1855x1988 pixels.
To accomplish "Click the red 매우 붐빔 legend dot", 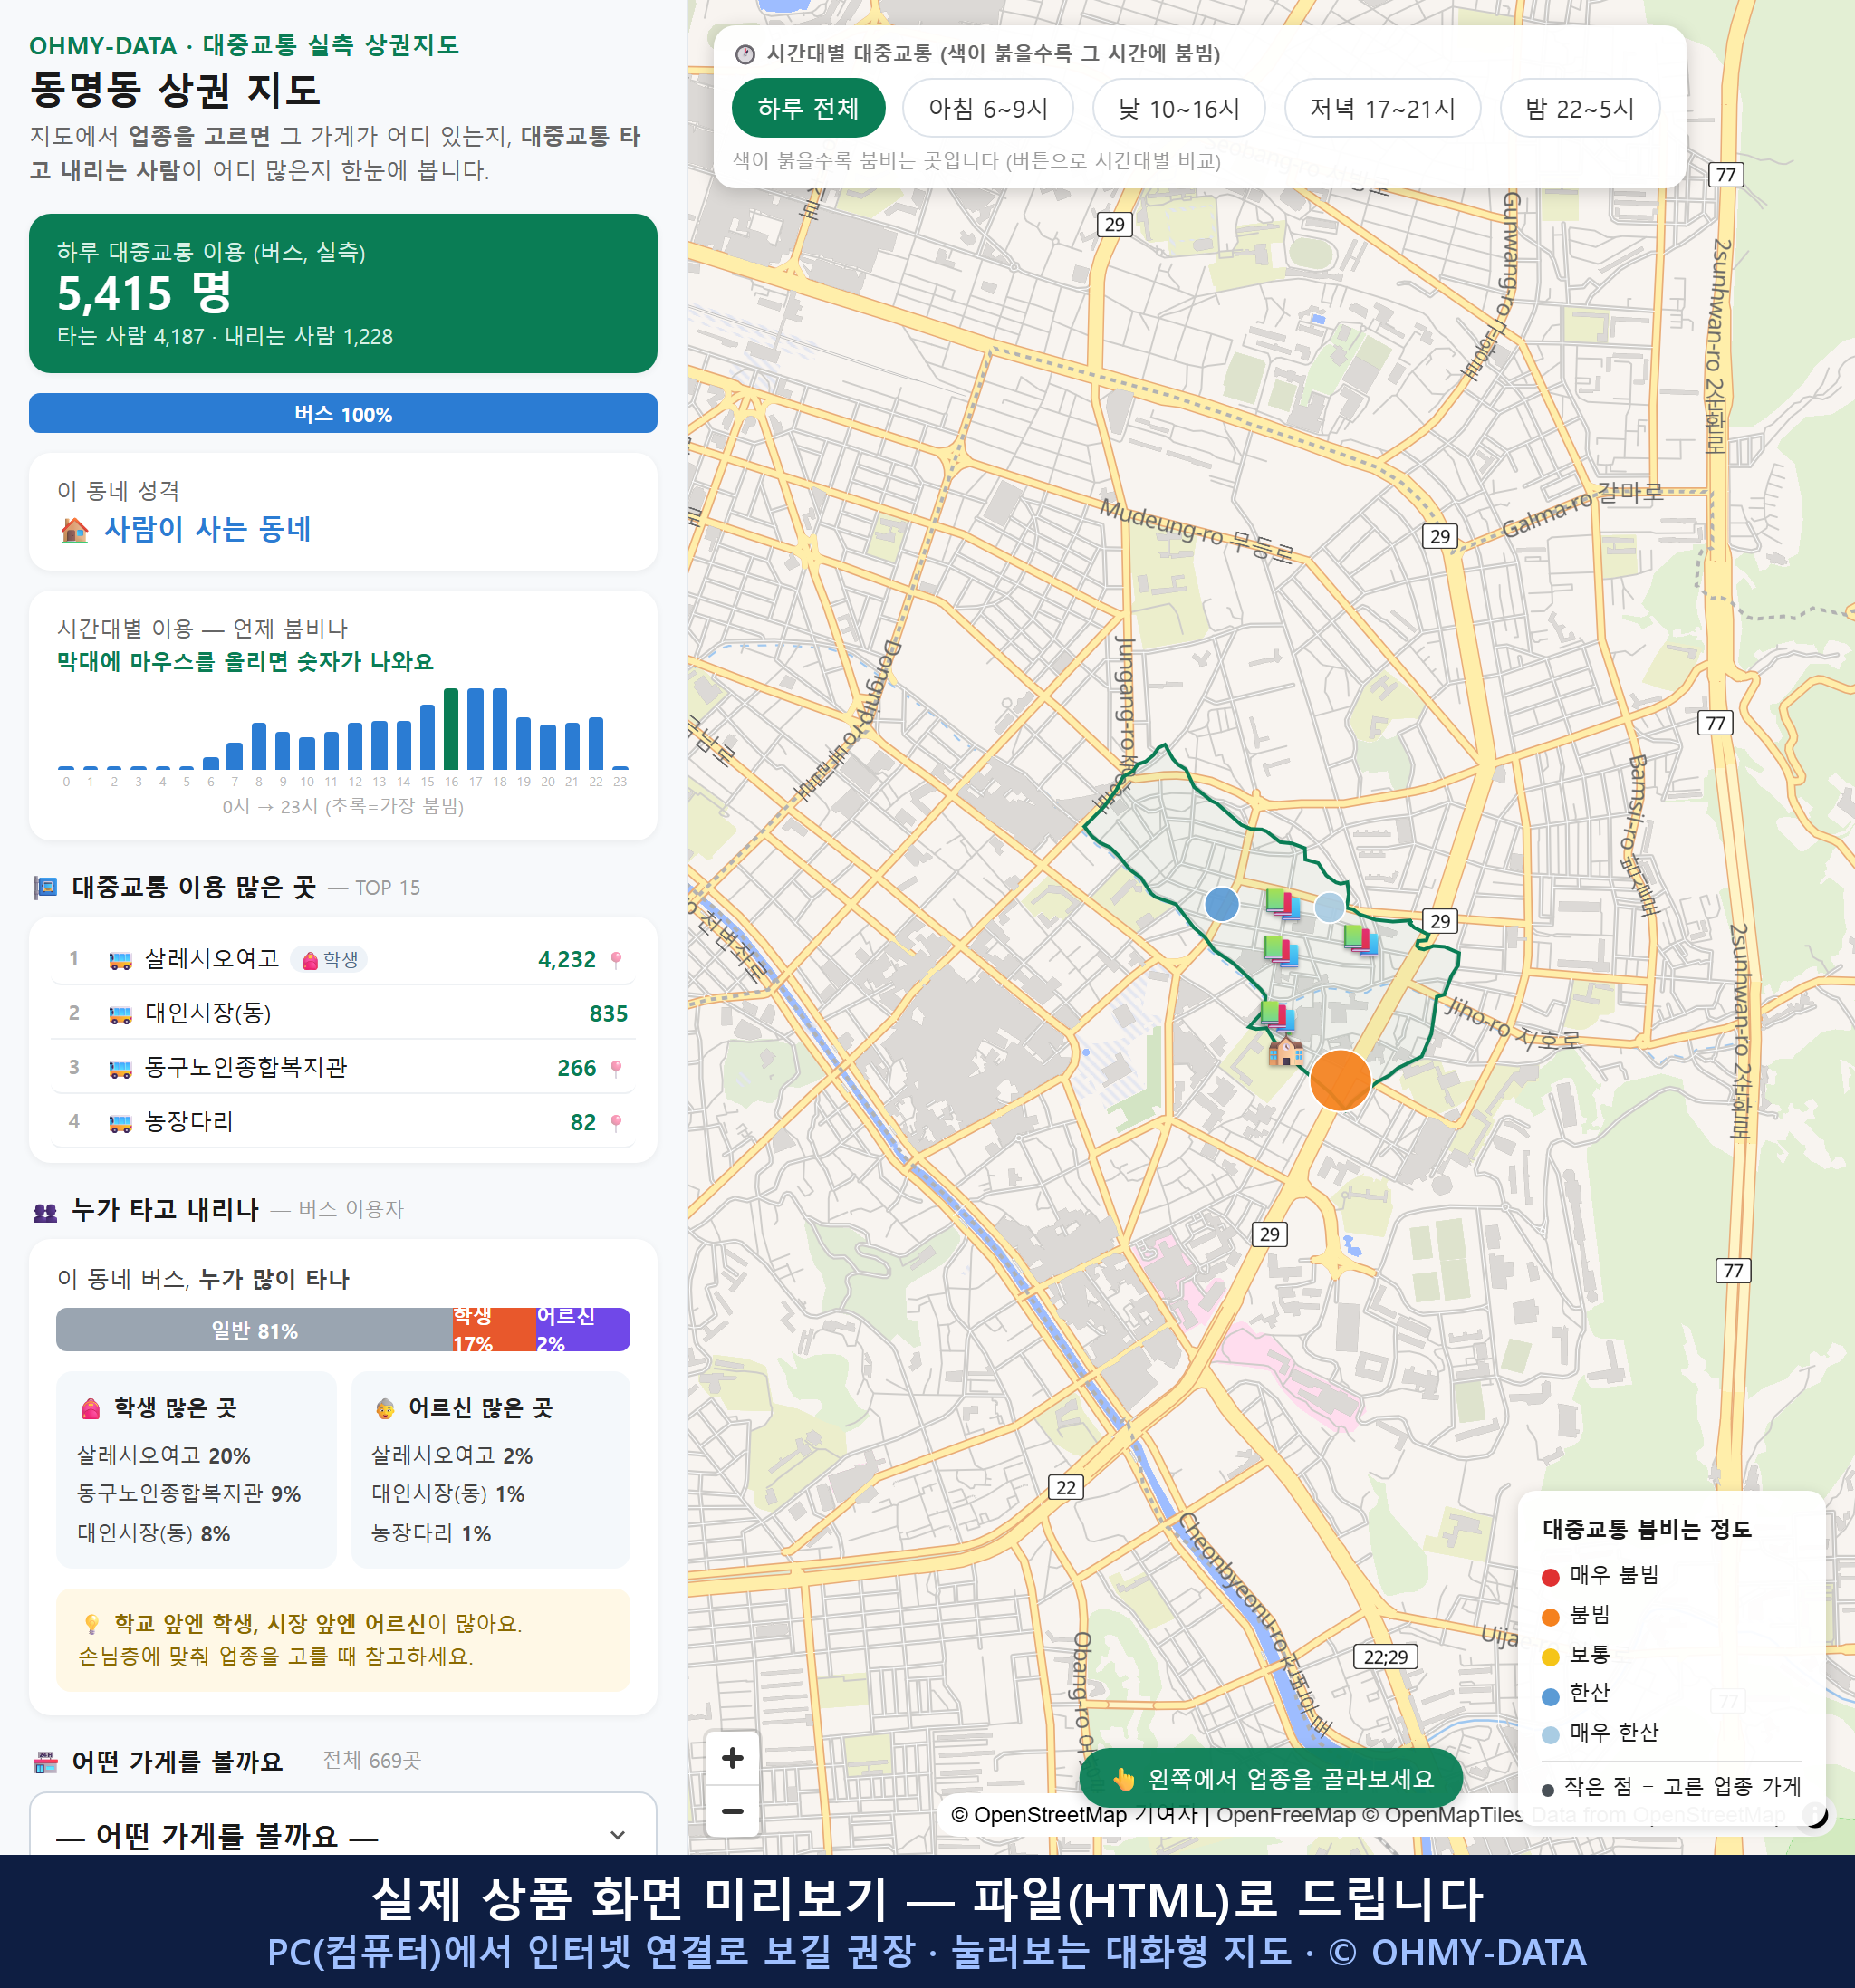I will (1550, 1577).
